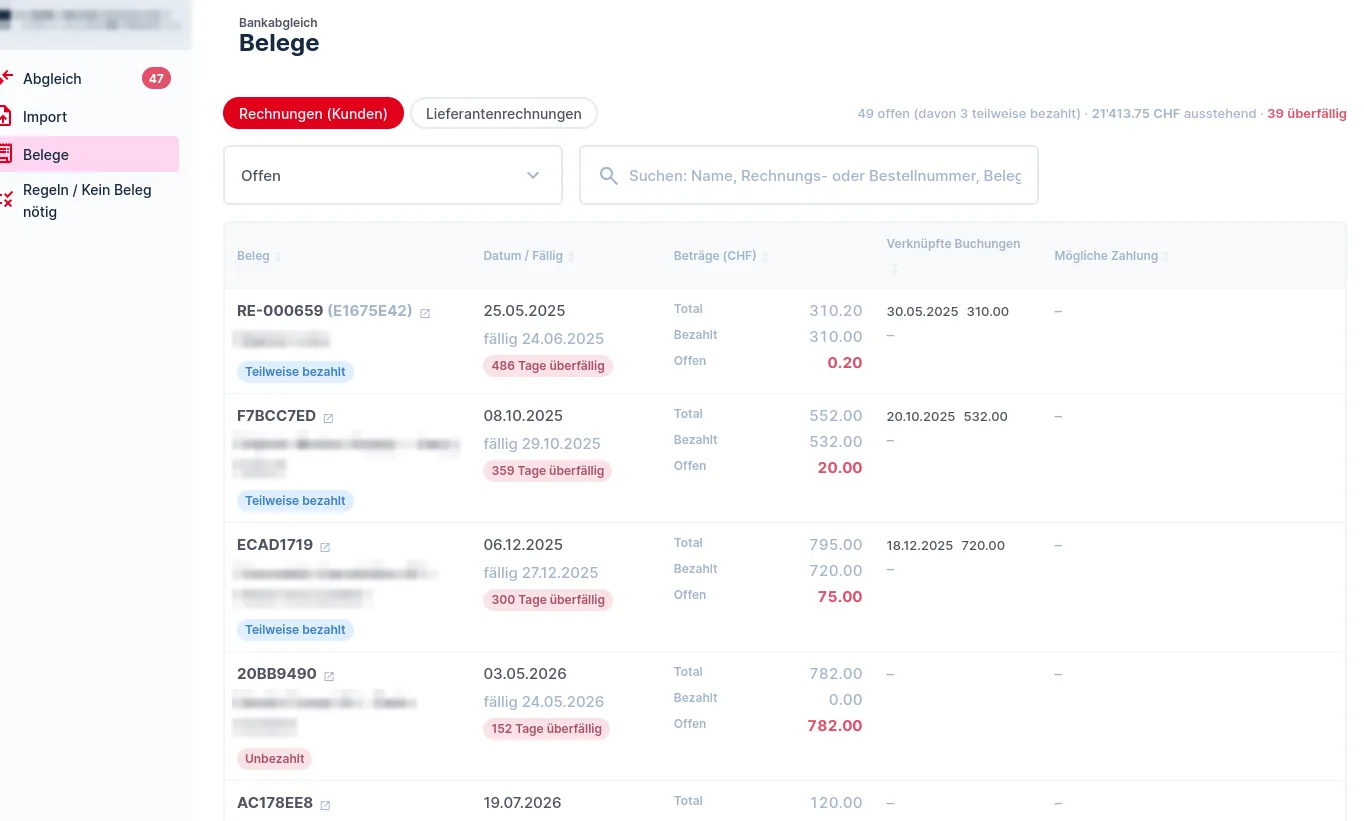This screenshot has height=821, width=1364.
Task: Click linked booking 18.12.2025 720.00
Action: point(946,546)
